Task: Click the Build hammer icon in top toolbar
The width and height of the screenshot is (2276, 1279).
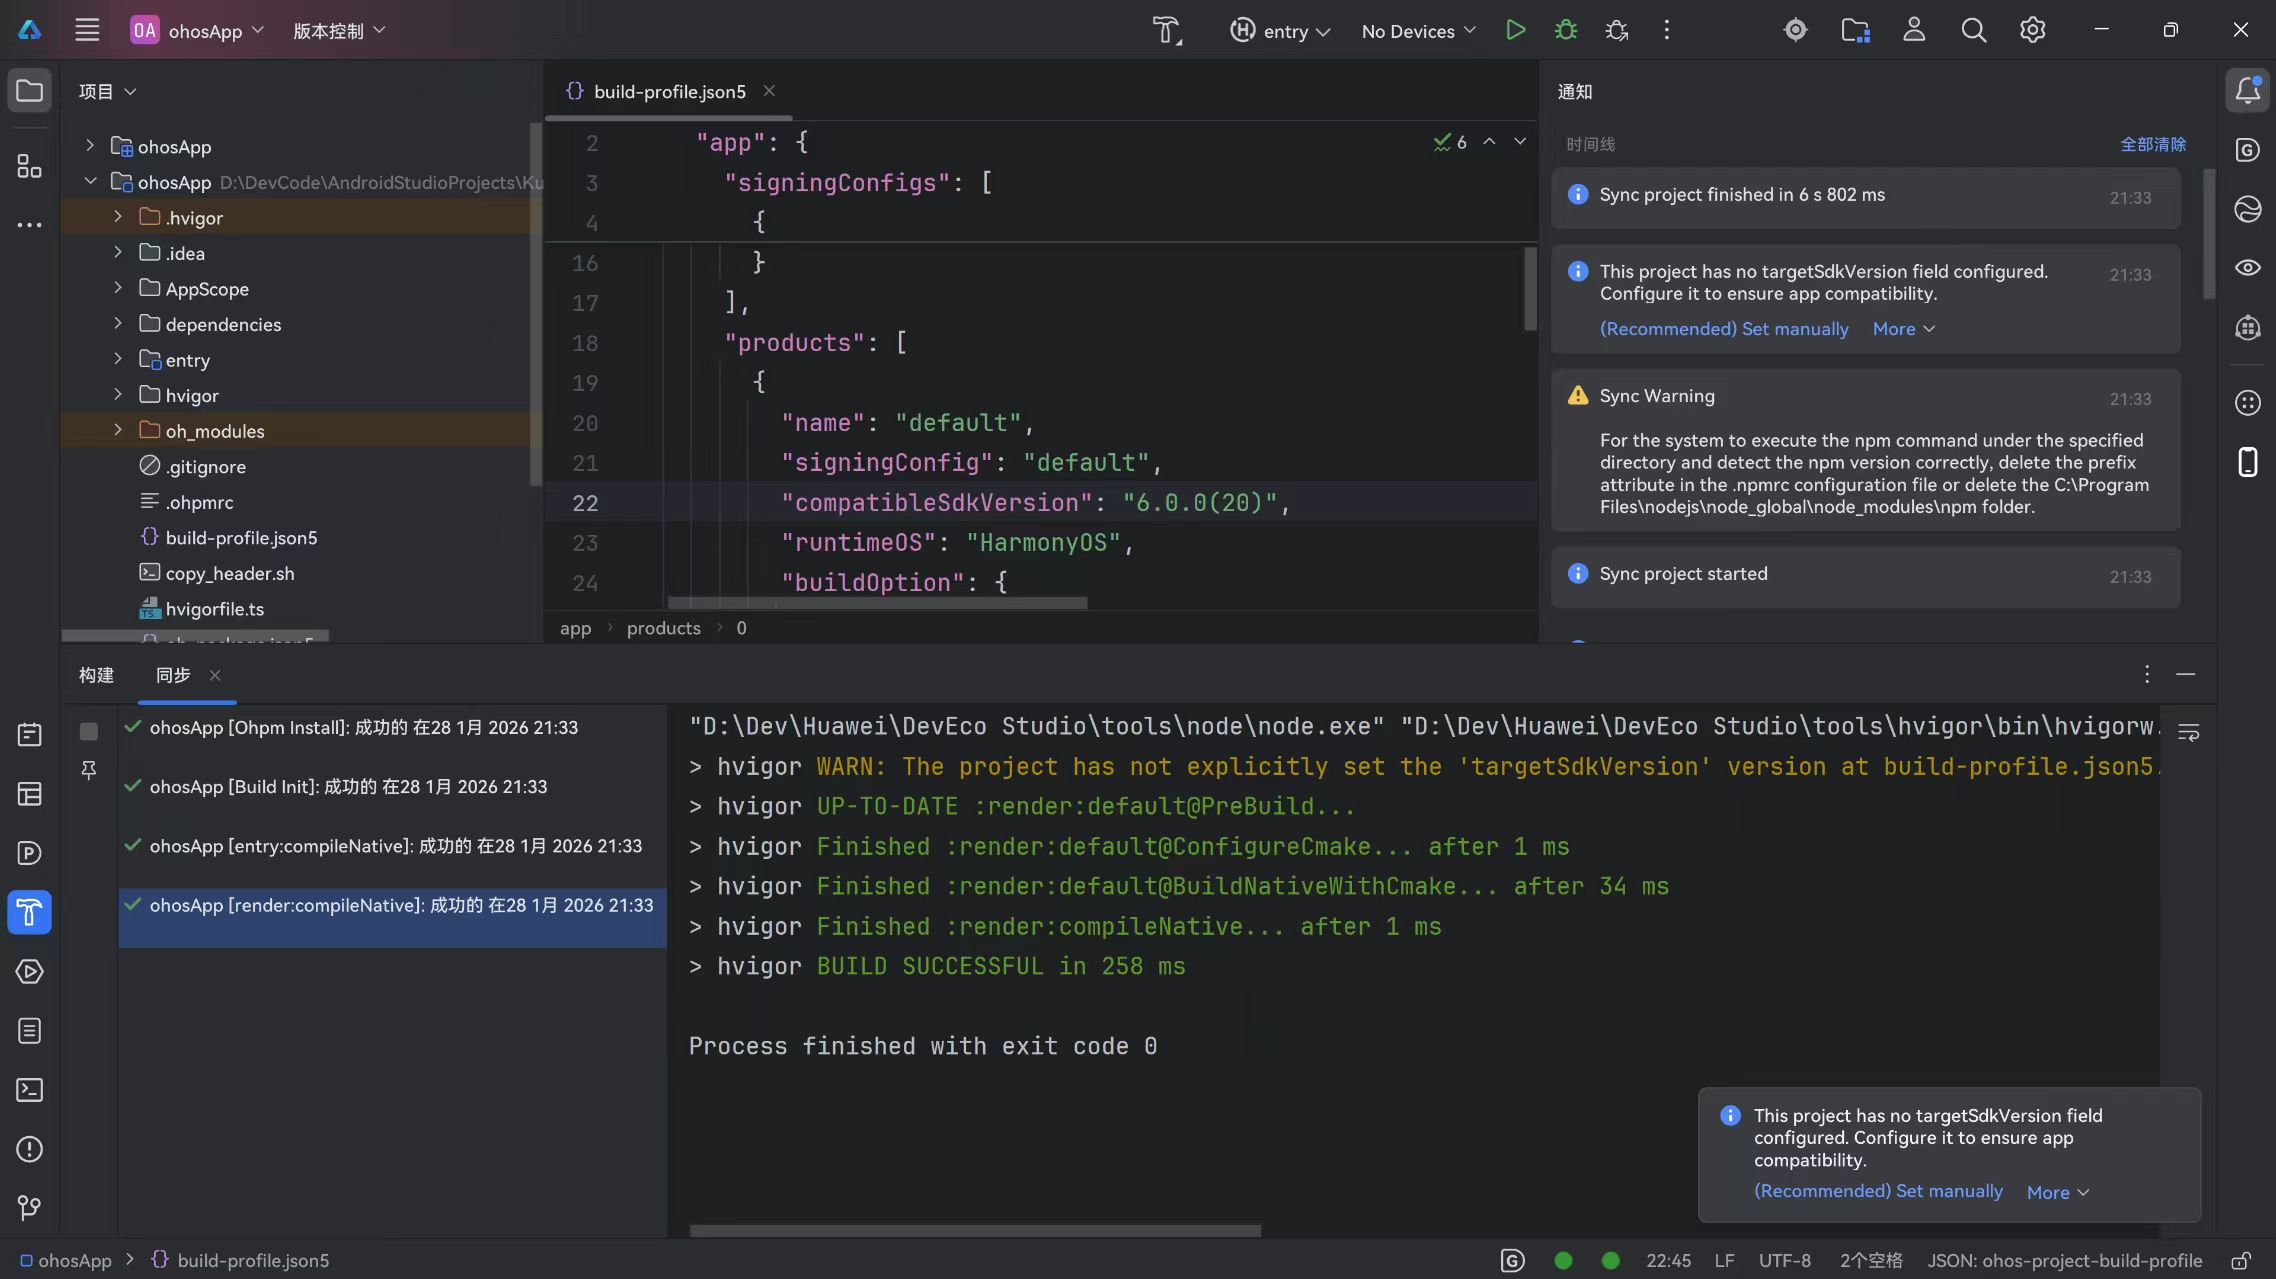Action: 1166,30
